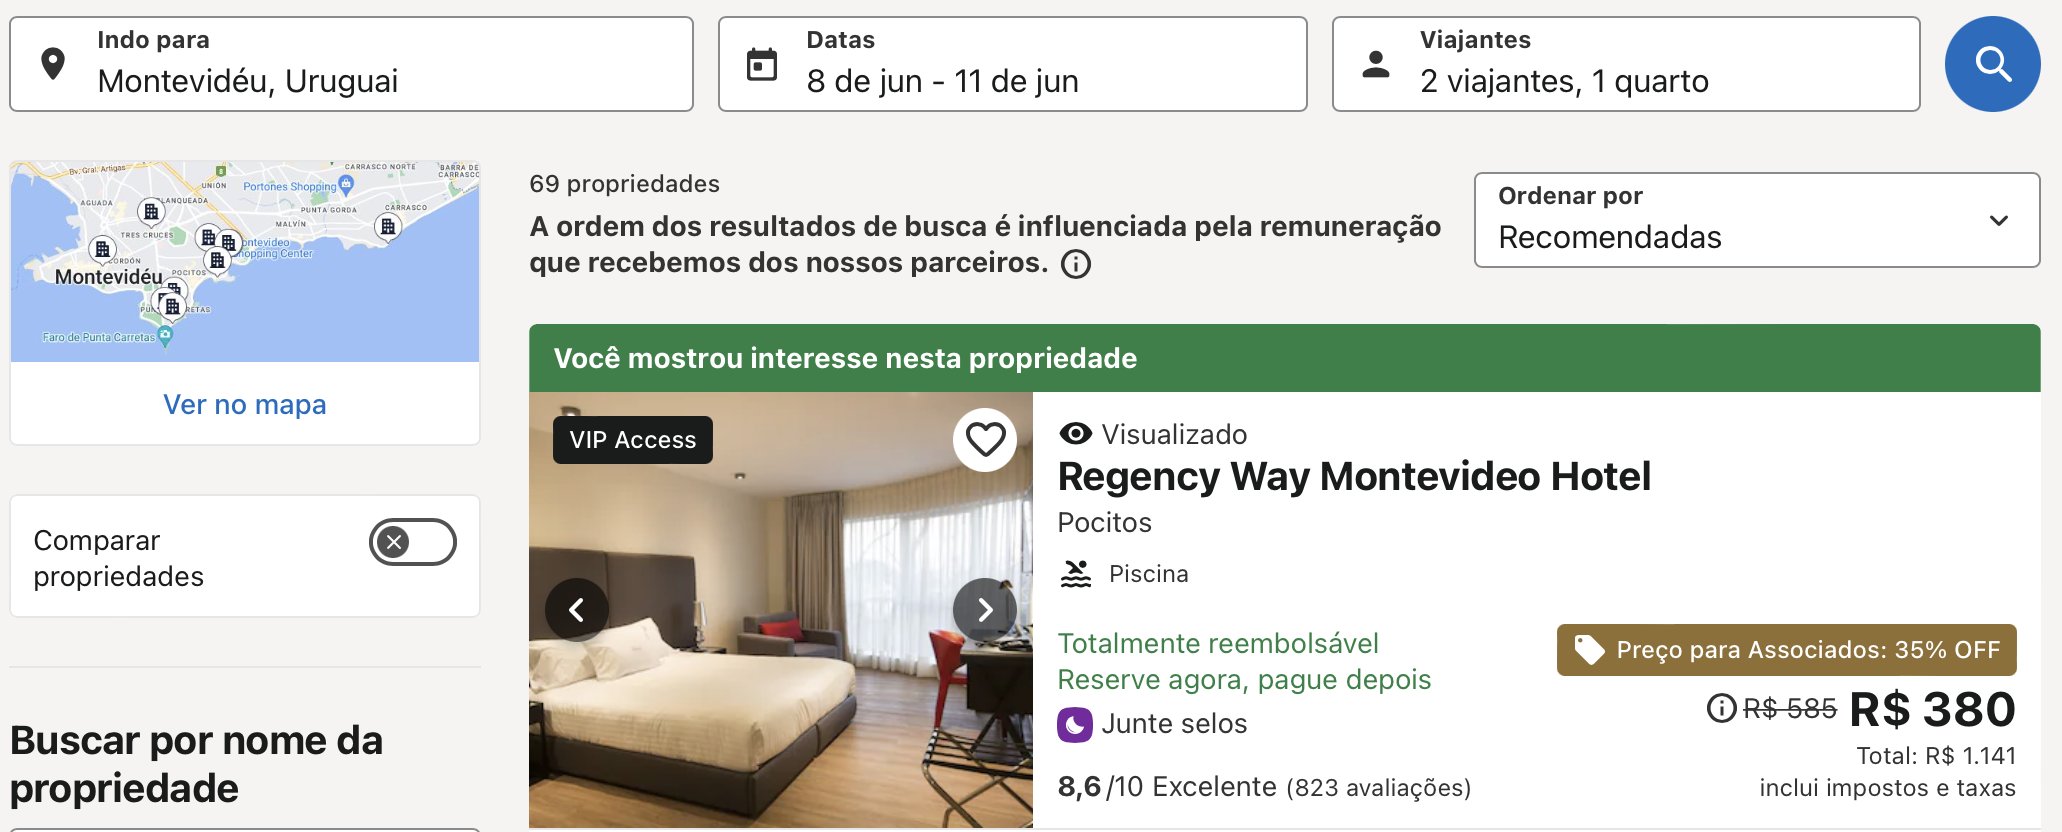Click the blue magnifying glass search button
2062x832 pixels.
[x=1992, y=64]
